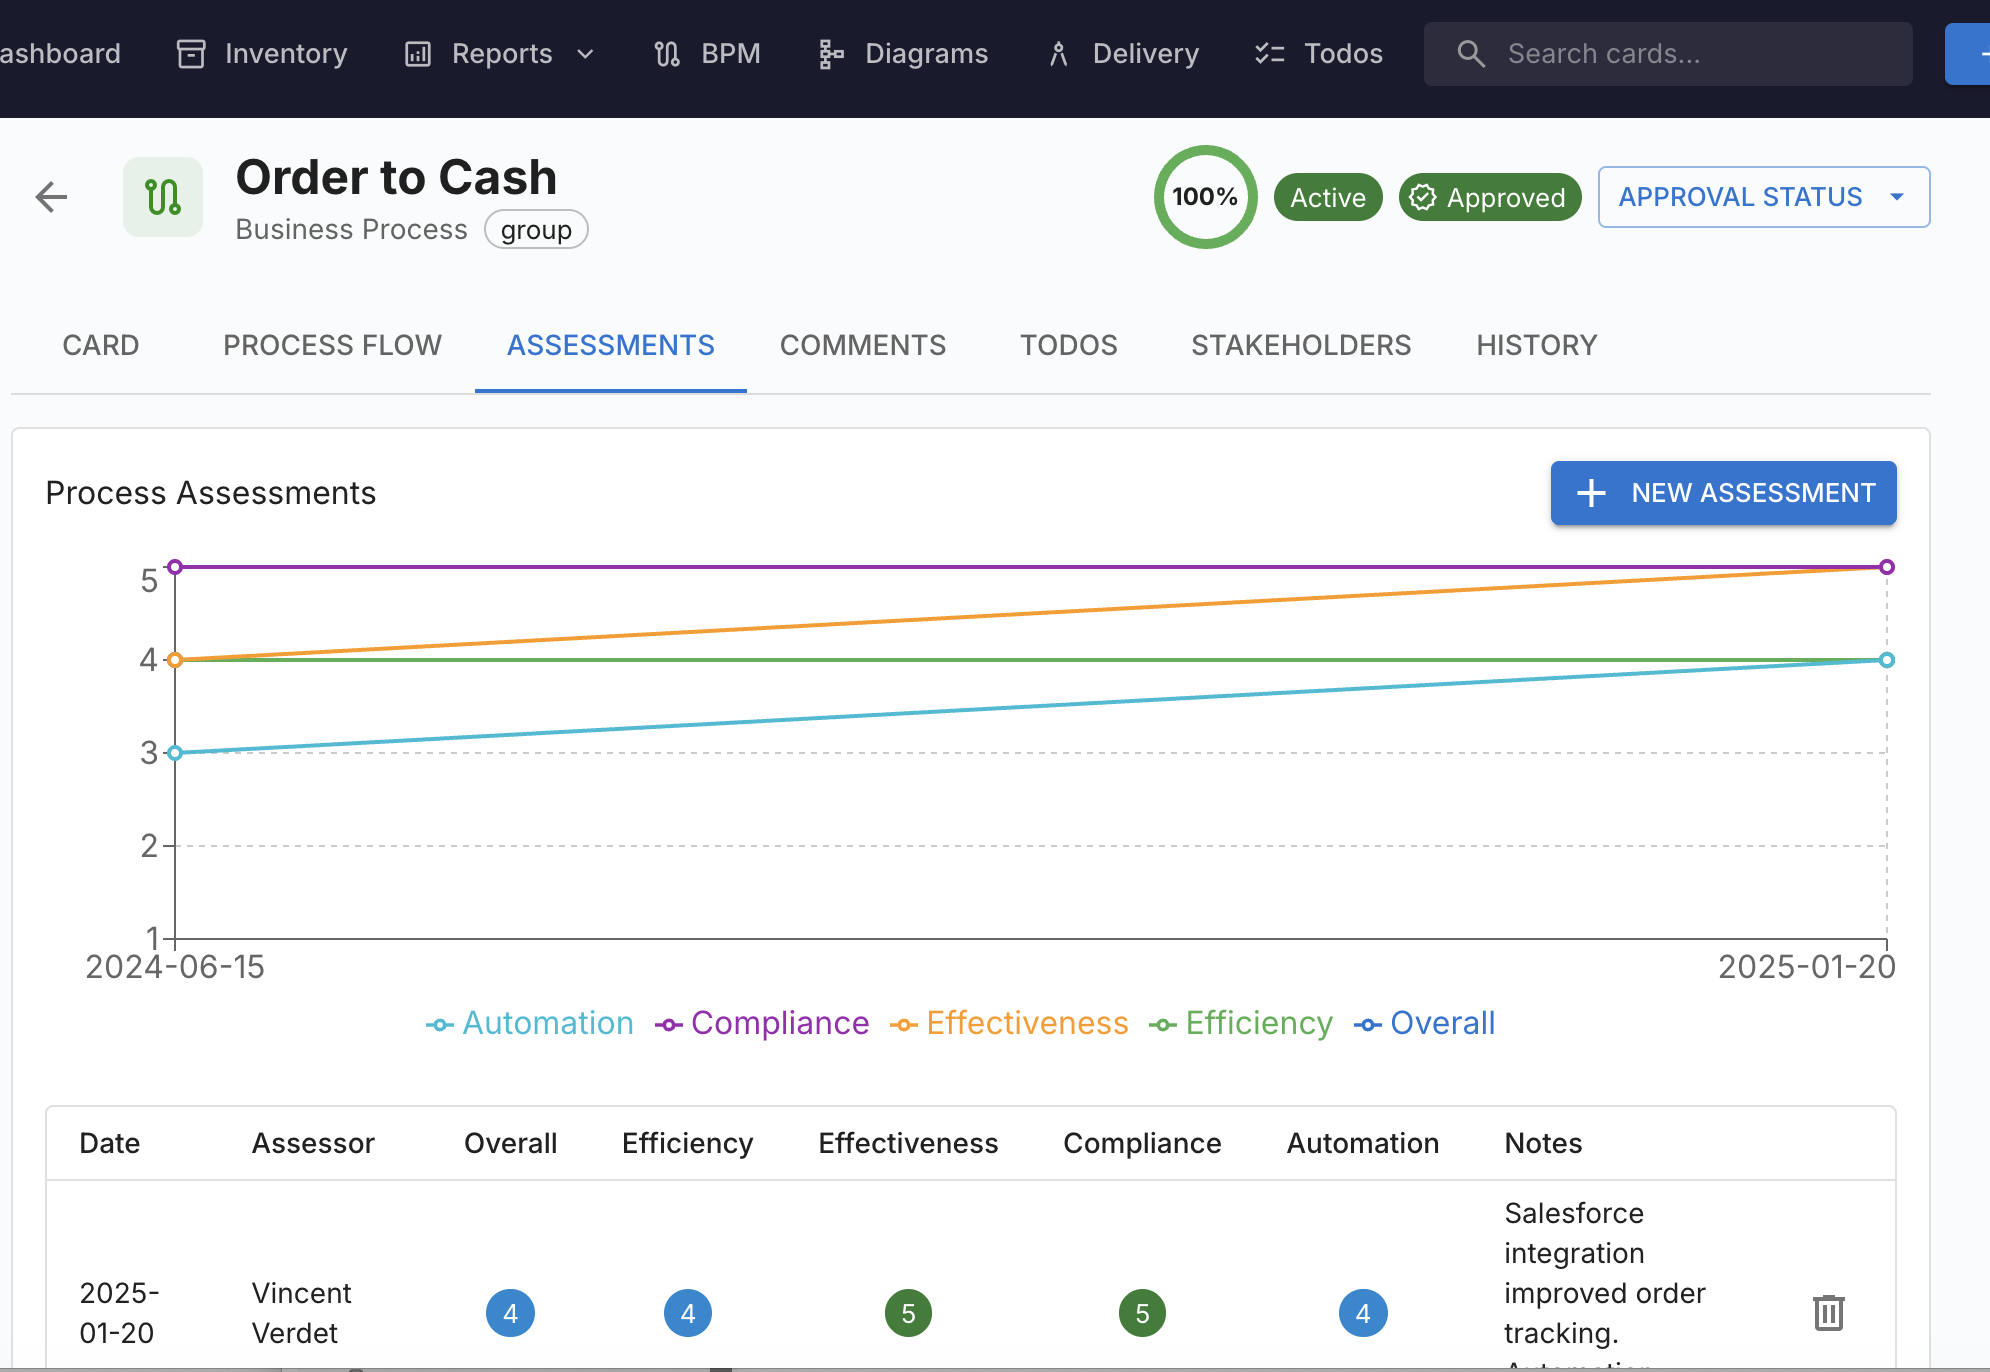Expand the Reports menu chevron
Image resolution: width=1990 pixels, height=1372 pixels.
coord(586,54)
